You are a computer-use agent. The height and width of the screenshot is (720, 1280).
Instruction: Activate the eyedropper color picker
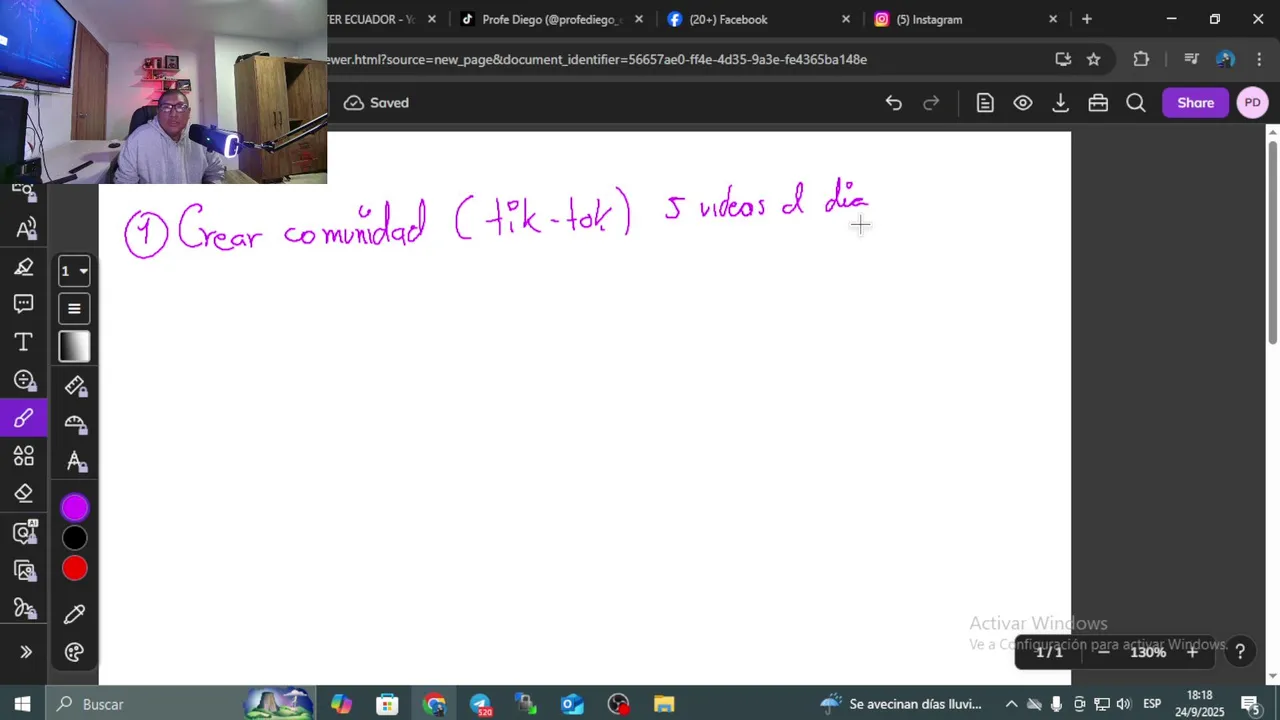75,614
